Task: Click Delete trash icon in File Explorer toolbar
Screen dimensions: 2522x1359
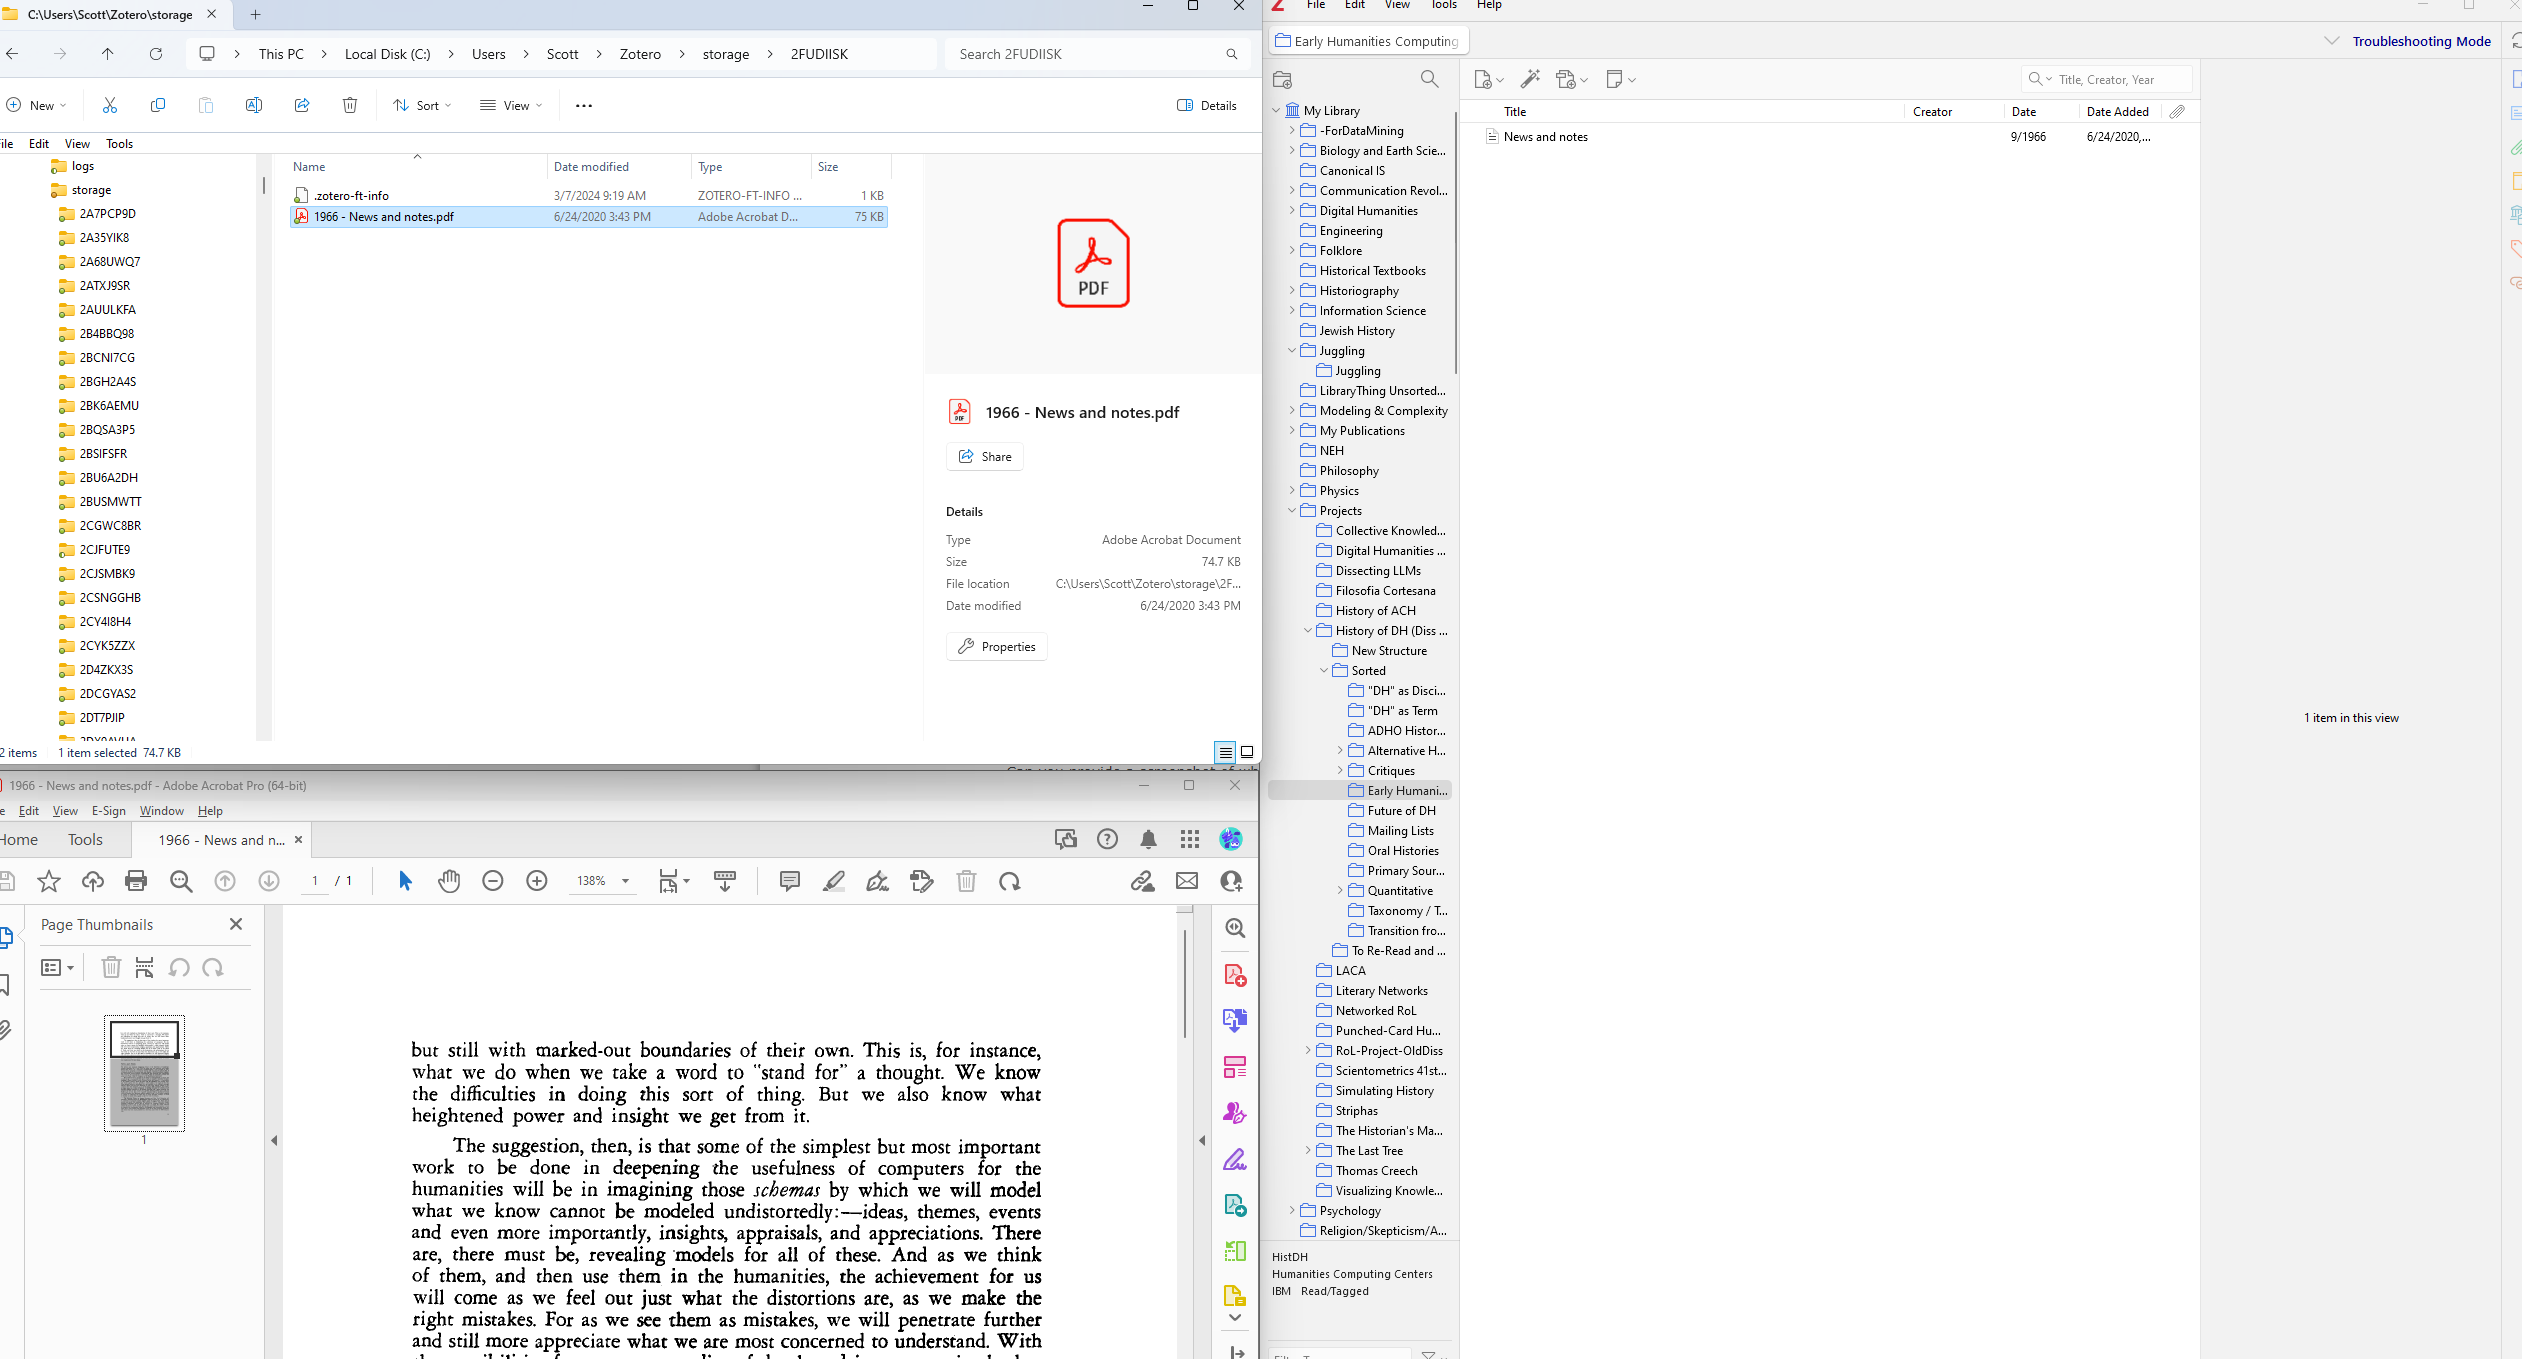Action: pyautogui.click(x=350, y=105)
